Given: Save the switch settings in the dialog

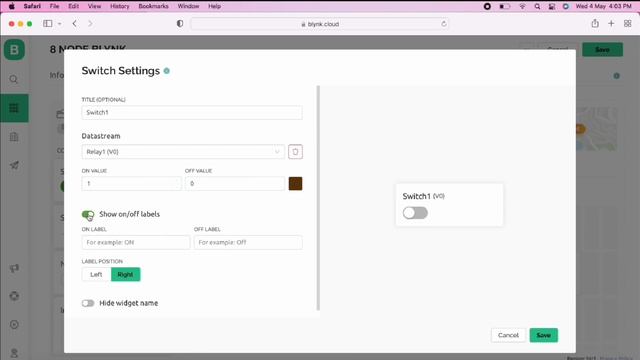Looking at the screenshot, I should coord(544,335).
